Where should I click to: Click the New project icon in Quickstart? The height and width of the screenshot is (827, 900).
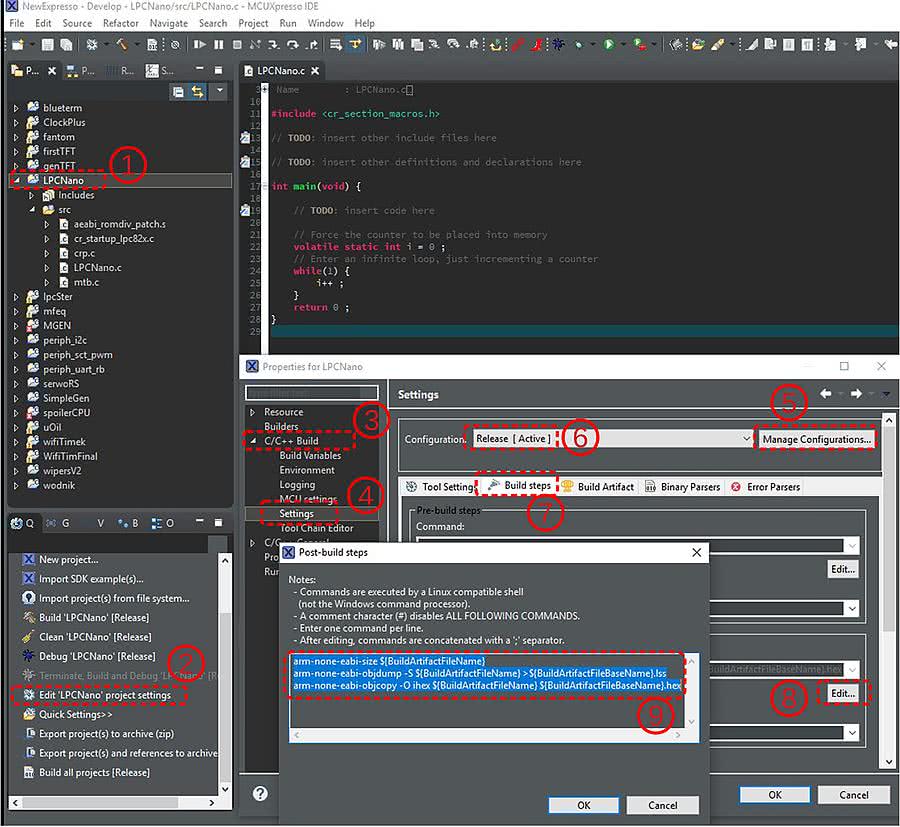pyautogui.click(x=29, y=560)
